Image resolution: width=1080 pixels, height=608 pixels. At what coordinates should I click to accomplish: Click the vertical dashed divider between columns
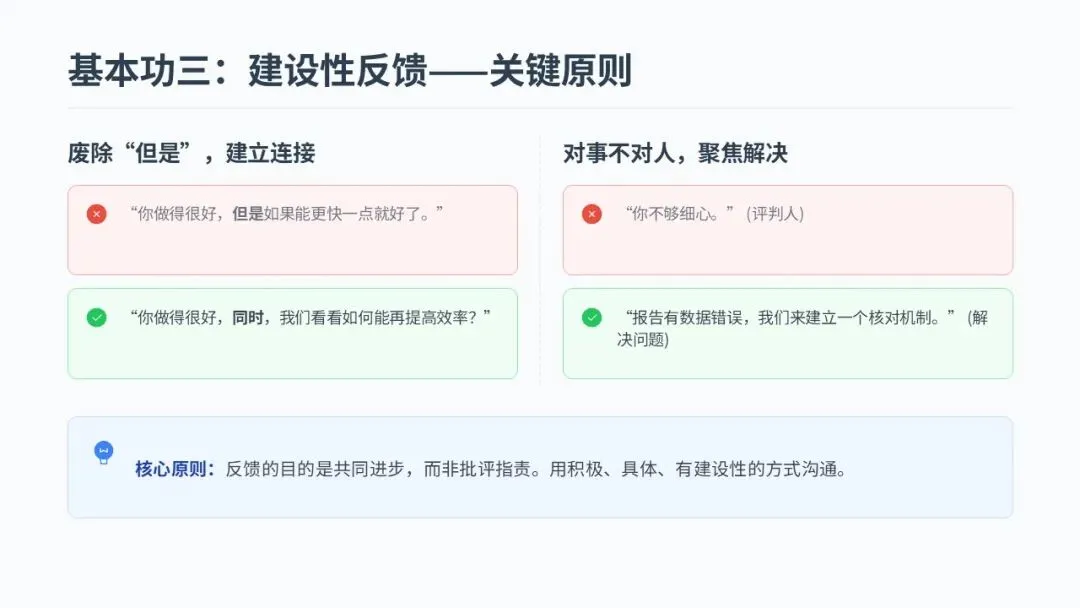pos(540,260)
